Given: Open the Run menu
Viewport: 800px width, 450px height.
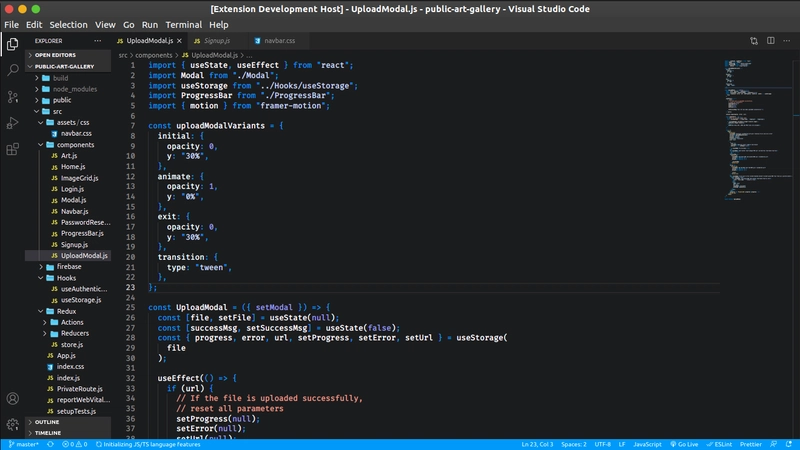Looking at the screenshot, I should tap(149, 24).
